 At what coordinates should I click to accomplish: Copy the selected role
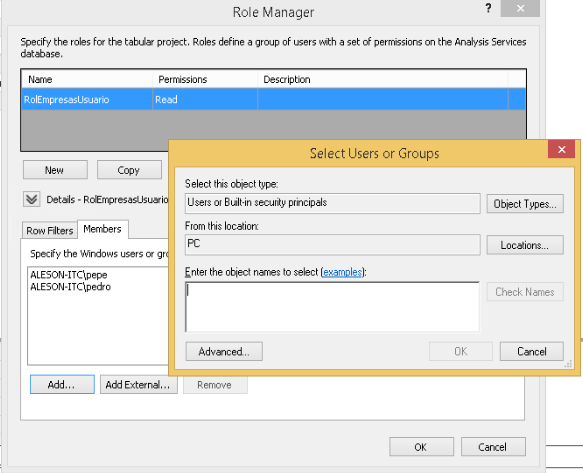129,170
